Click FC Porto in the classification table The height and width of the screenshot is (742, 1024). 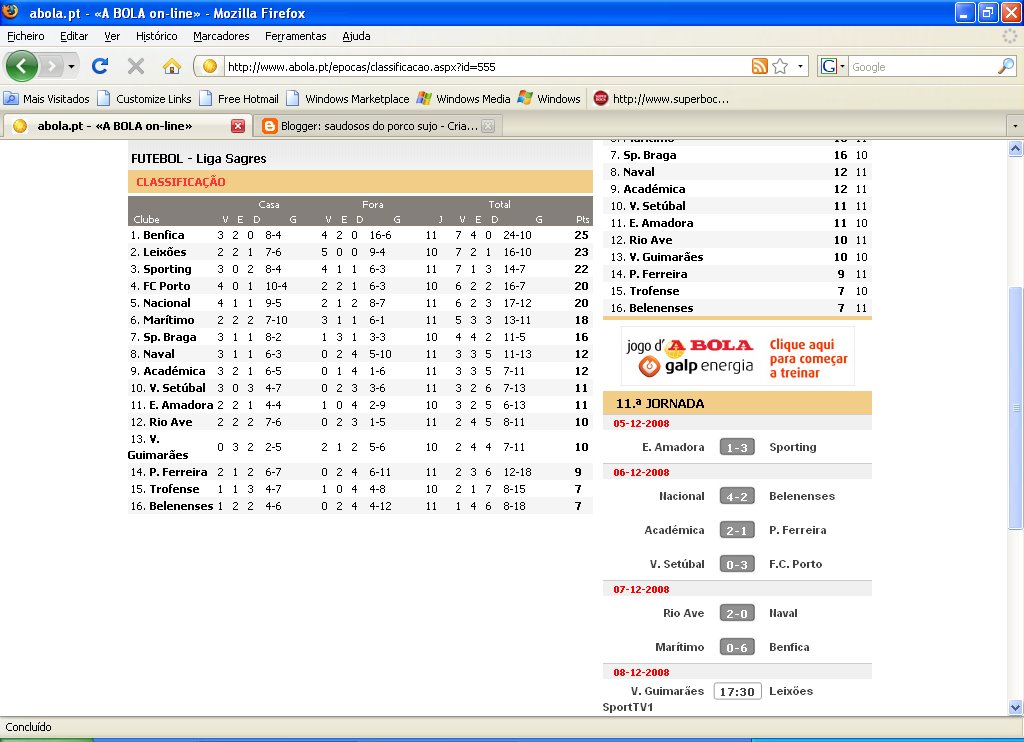[x=167, y=286]
